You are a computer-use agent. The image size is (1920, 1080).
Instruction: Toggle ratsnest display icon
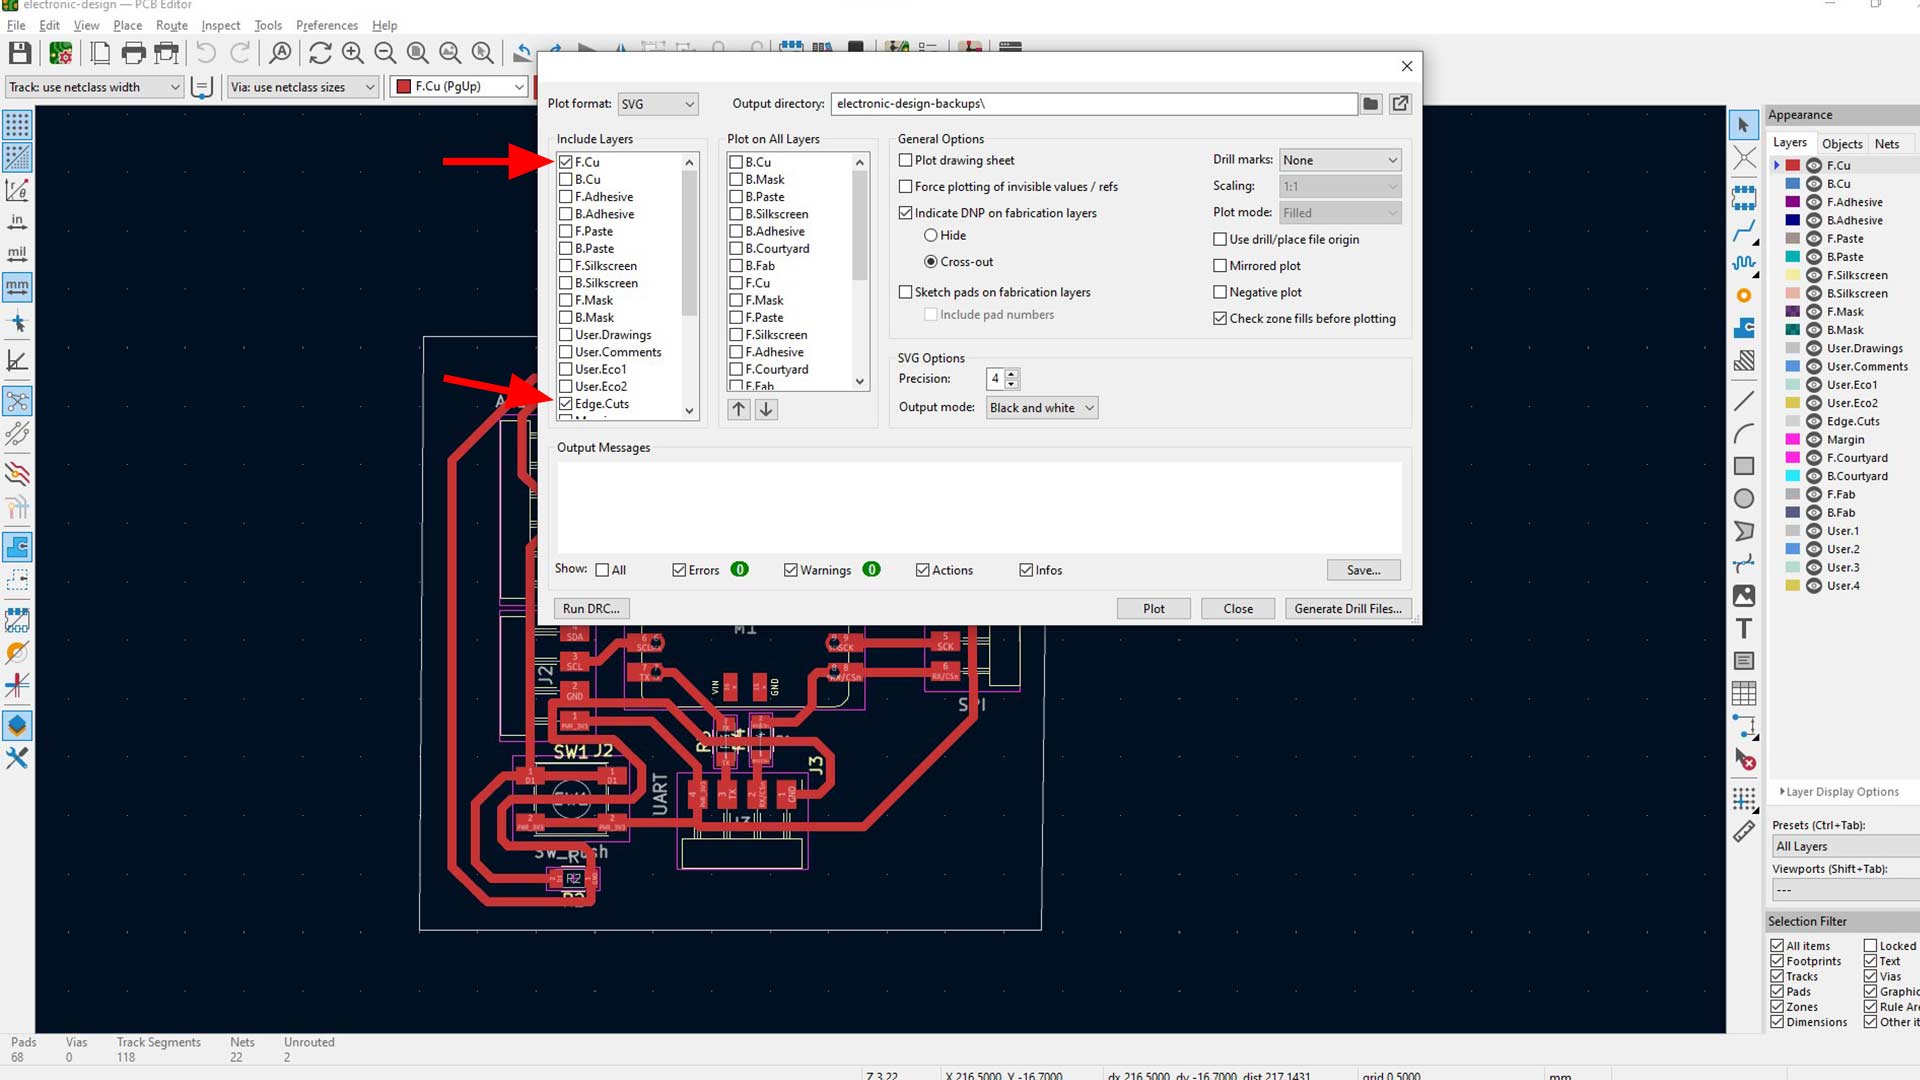17,401
